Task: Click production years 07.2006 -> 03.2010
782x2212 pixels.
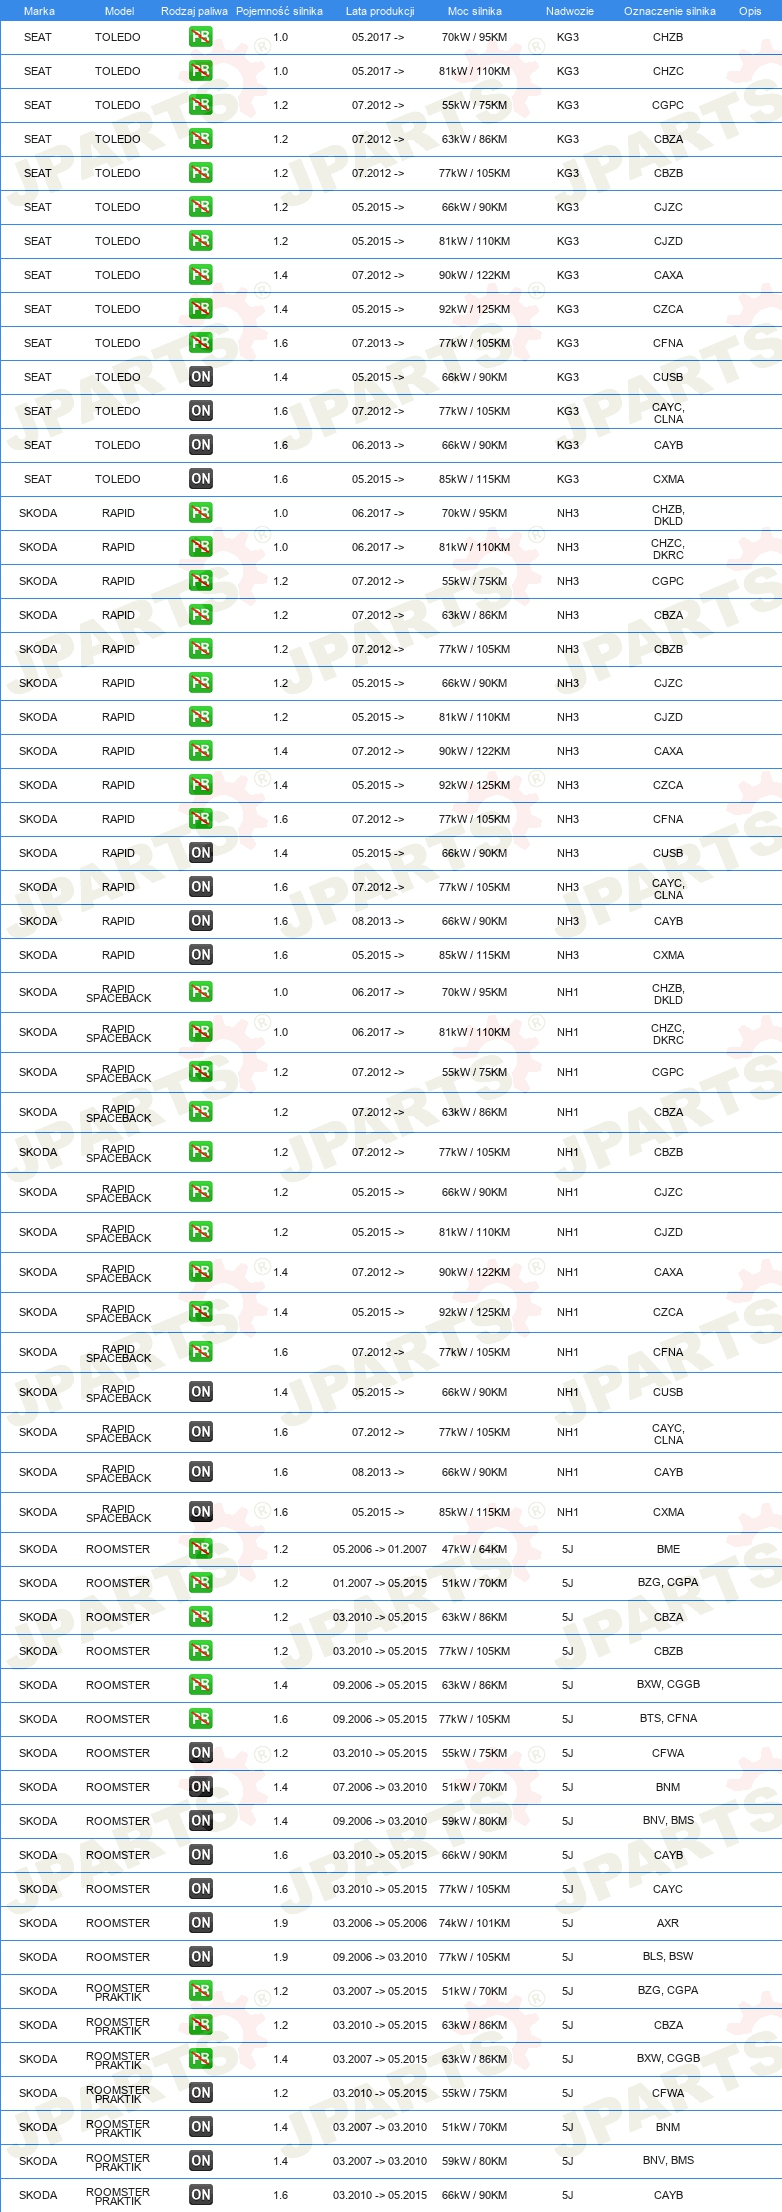Action: click(x=380, y=1787)
